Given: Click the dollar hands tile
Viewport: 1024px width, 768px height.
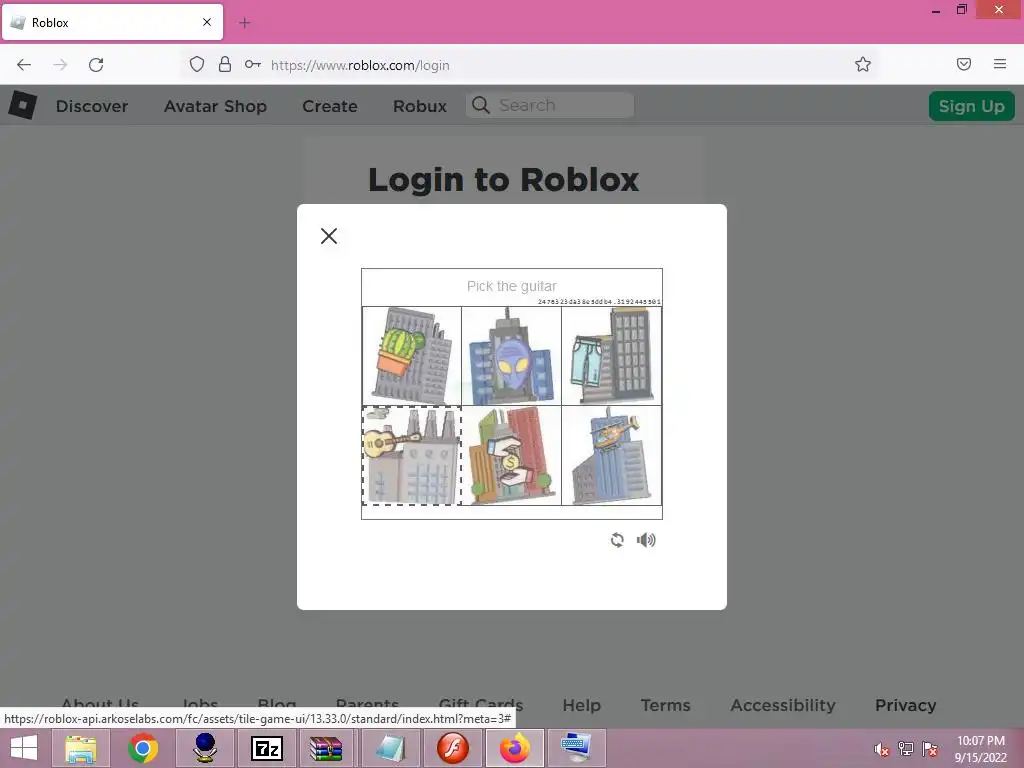Looking at the screenshot, I should 511,455.
